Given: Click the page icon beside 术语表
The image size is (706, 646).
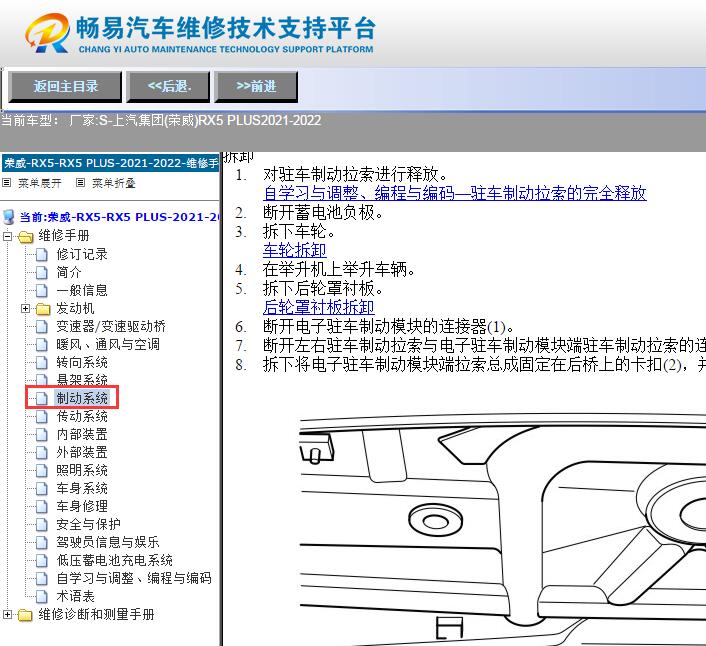Looking at the screenshot, I should tap(42, 597).
